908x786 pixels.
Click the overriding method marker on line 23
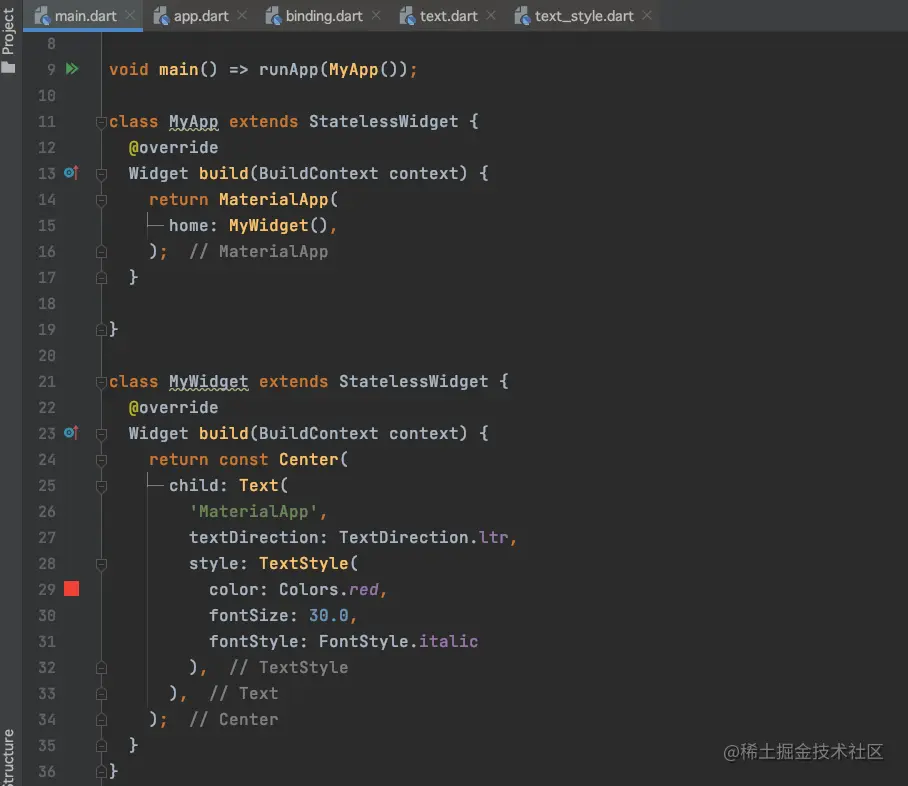70,433
